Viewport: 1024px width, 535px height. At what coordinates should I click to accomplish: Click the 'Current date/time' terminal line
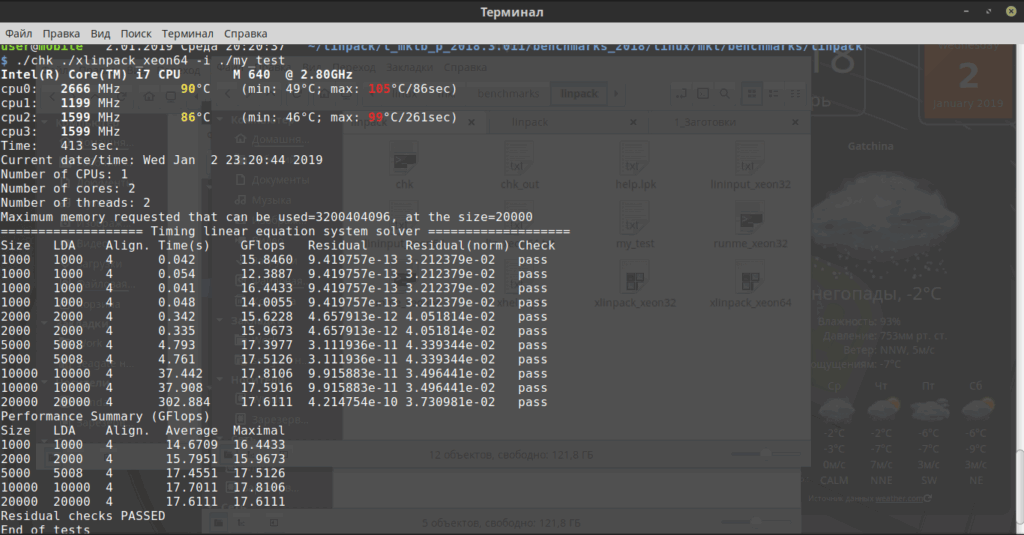161,160
